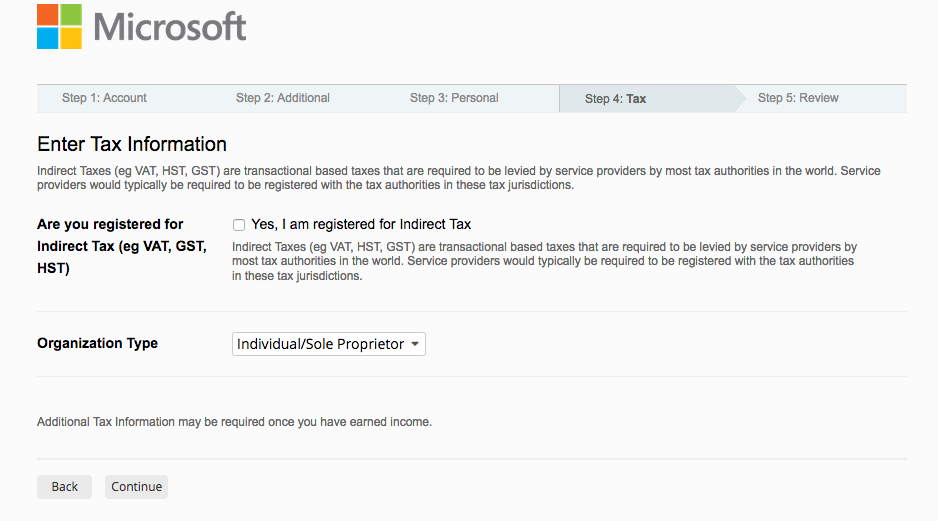Click the Continue button

click(x=136, y=487)
